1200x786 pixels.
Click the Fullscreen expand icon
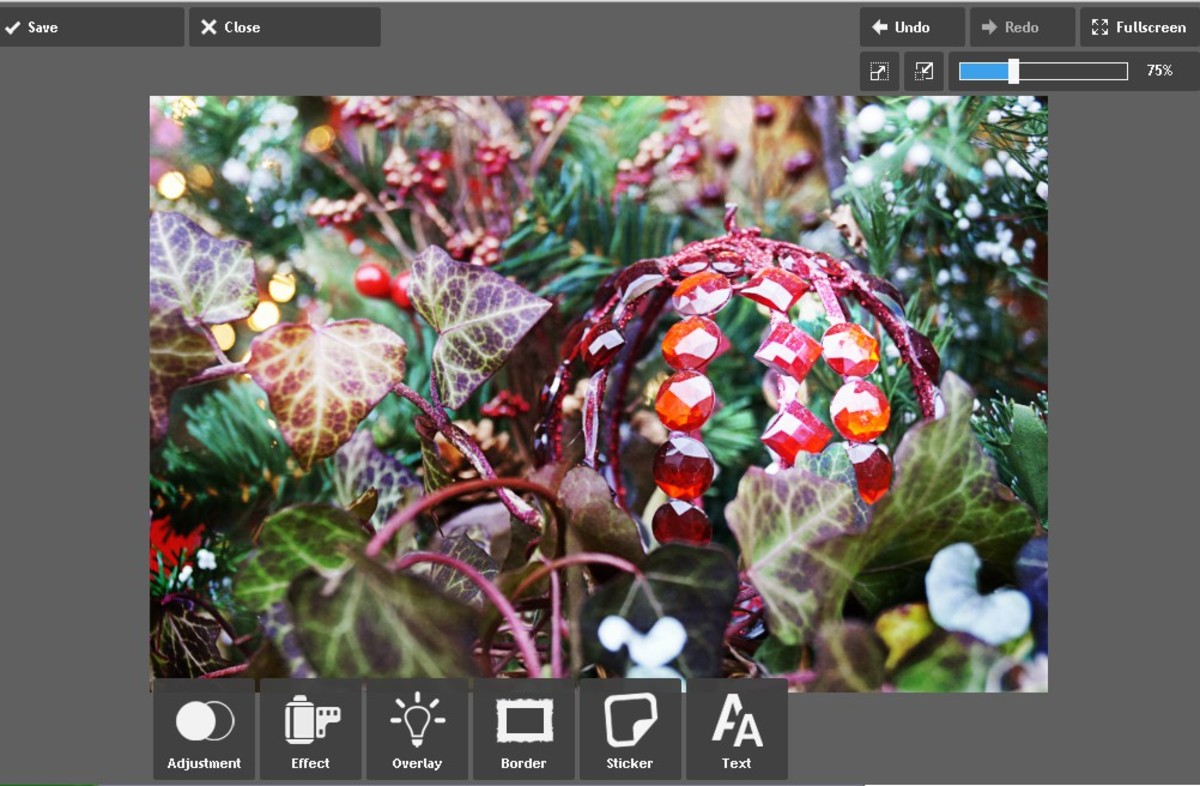[1101, 27]
